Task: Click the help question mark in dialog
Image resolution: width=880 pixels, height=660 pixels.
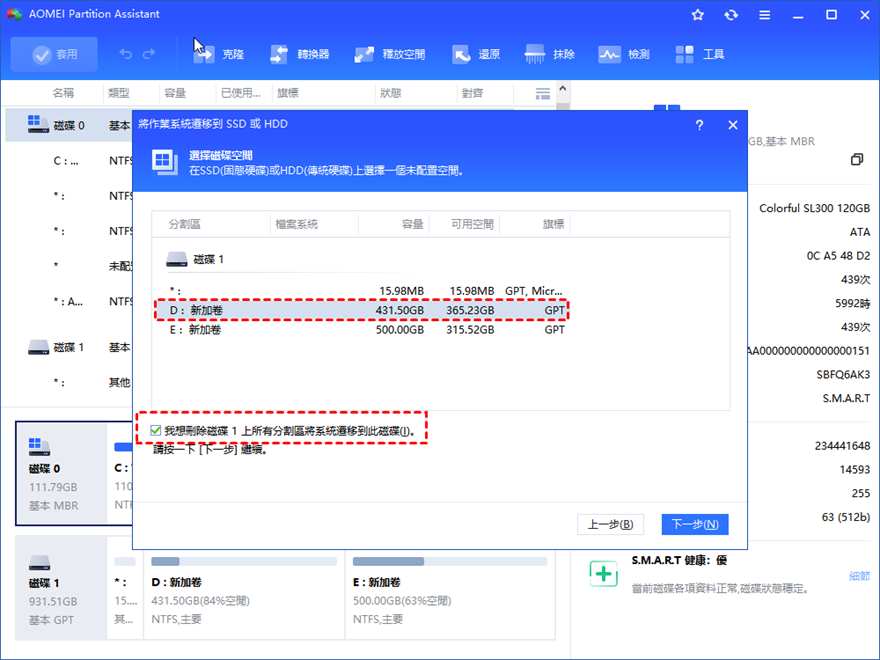Action: [699, 125]
